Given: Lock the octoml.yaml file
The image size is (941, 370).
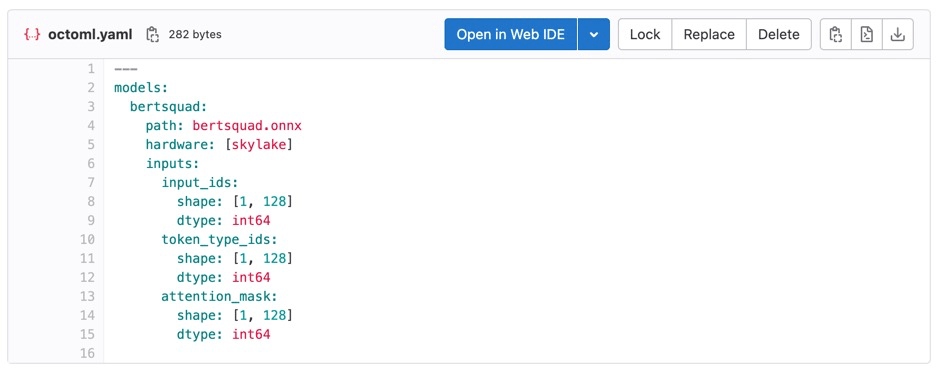Looking at the screenshot, I should coord(645,34).
